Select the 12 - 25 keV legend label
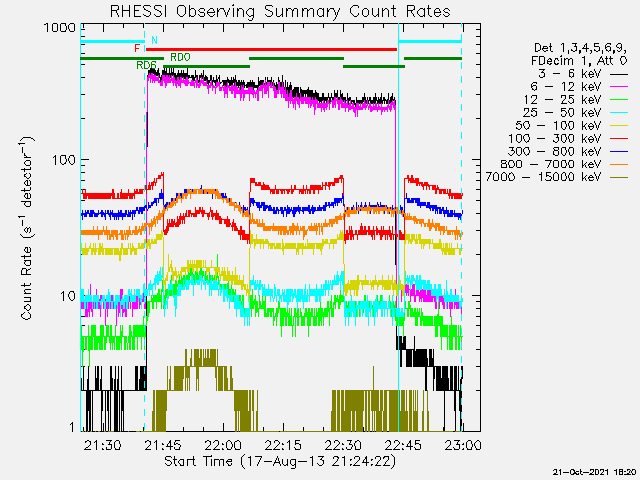Viewport: 640px width, 480px height. [562, 100]
